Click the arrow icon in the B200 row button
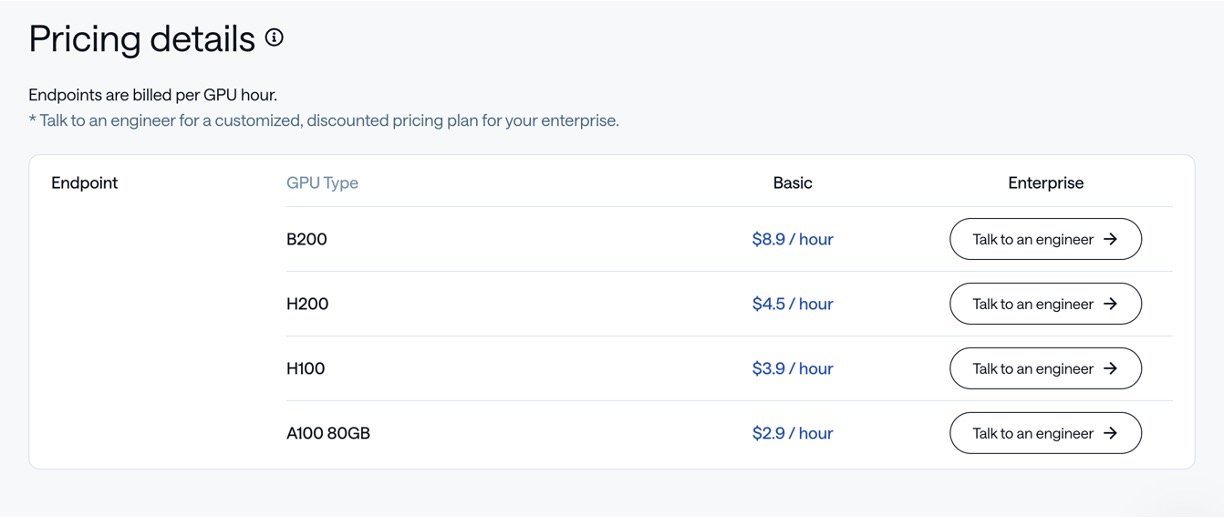 [x=1110, y=240]
